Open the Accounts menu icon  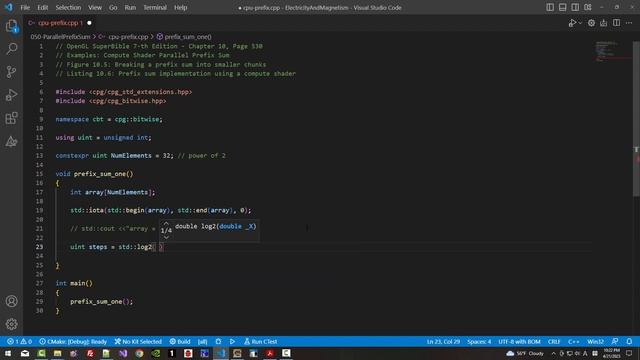click(x=11, y=301)
